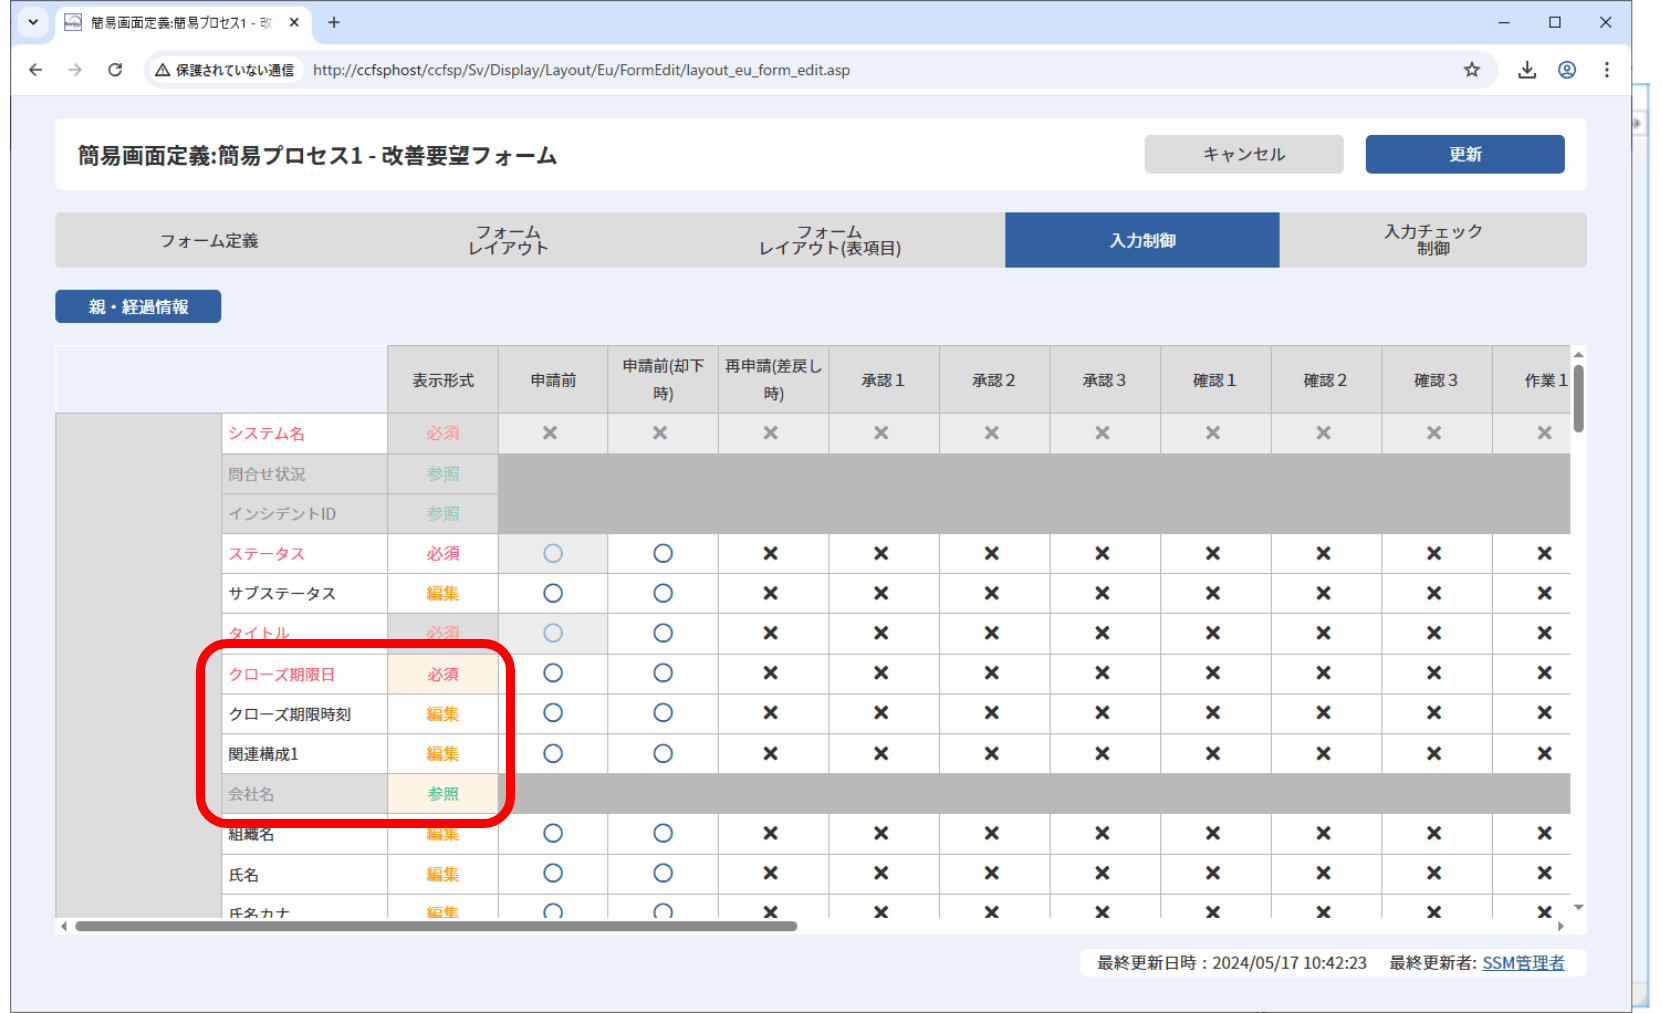Image resolution: width=1663 pixels, height=1013 pixels.
Task: Open the SSM管理者 link
Action: 1523,963
